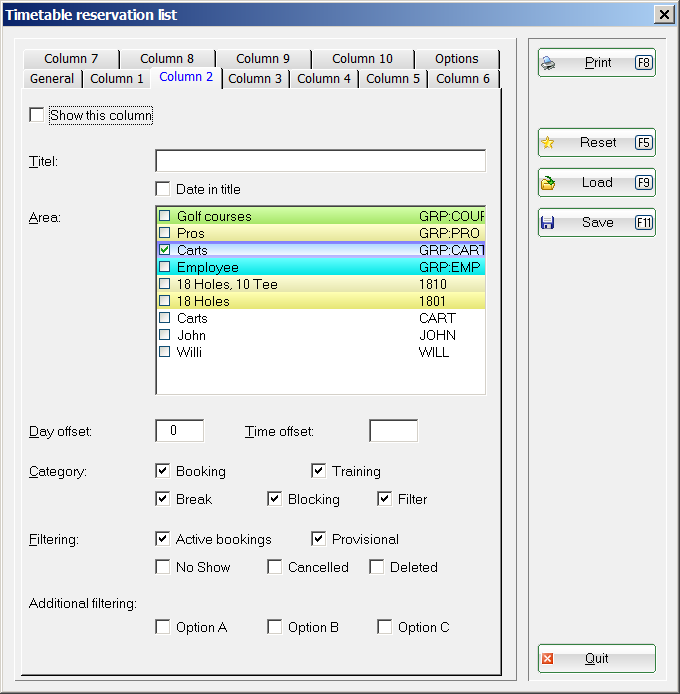Viewport: 680px width, 694px height.
Task: Go to the General tab
Action: [52, 79]
